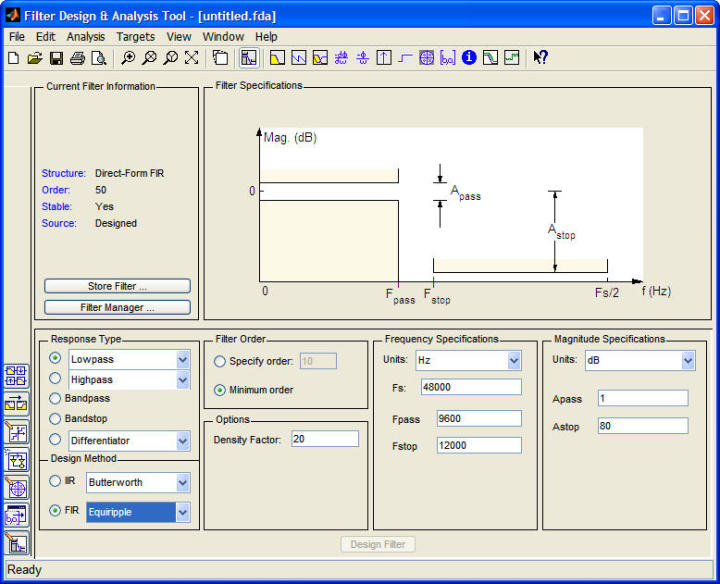This screenshot has width=720, height=584.
Task: Open the Lowpass type dropdown
Action: (183, 359)
